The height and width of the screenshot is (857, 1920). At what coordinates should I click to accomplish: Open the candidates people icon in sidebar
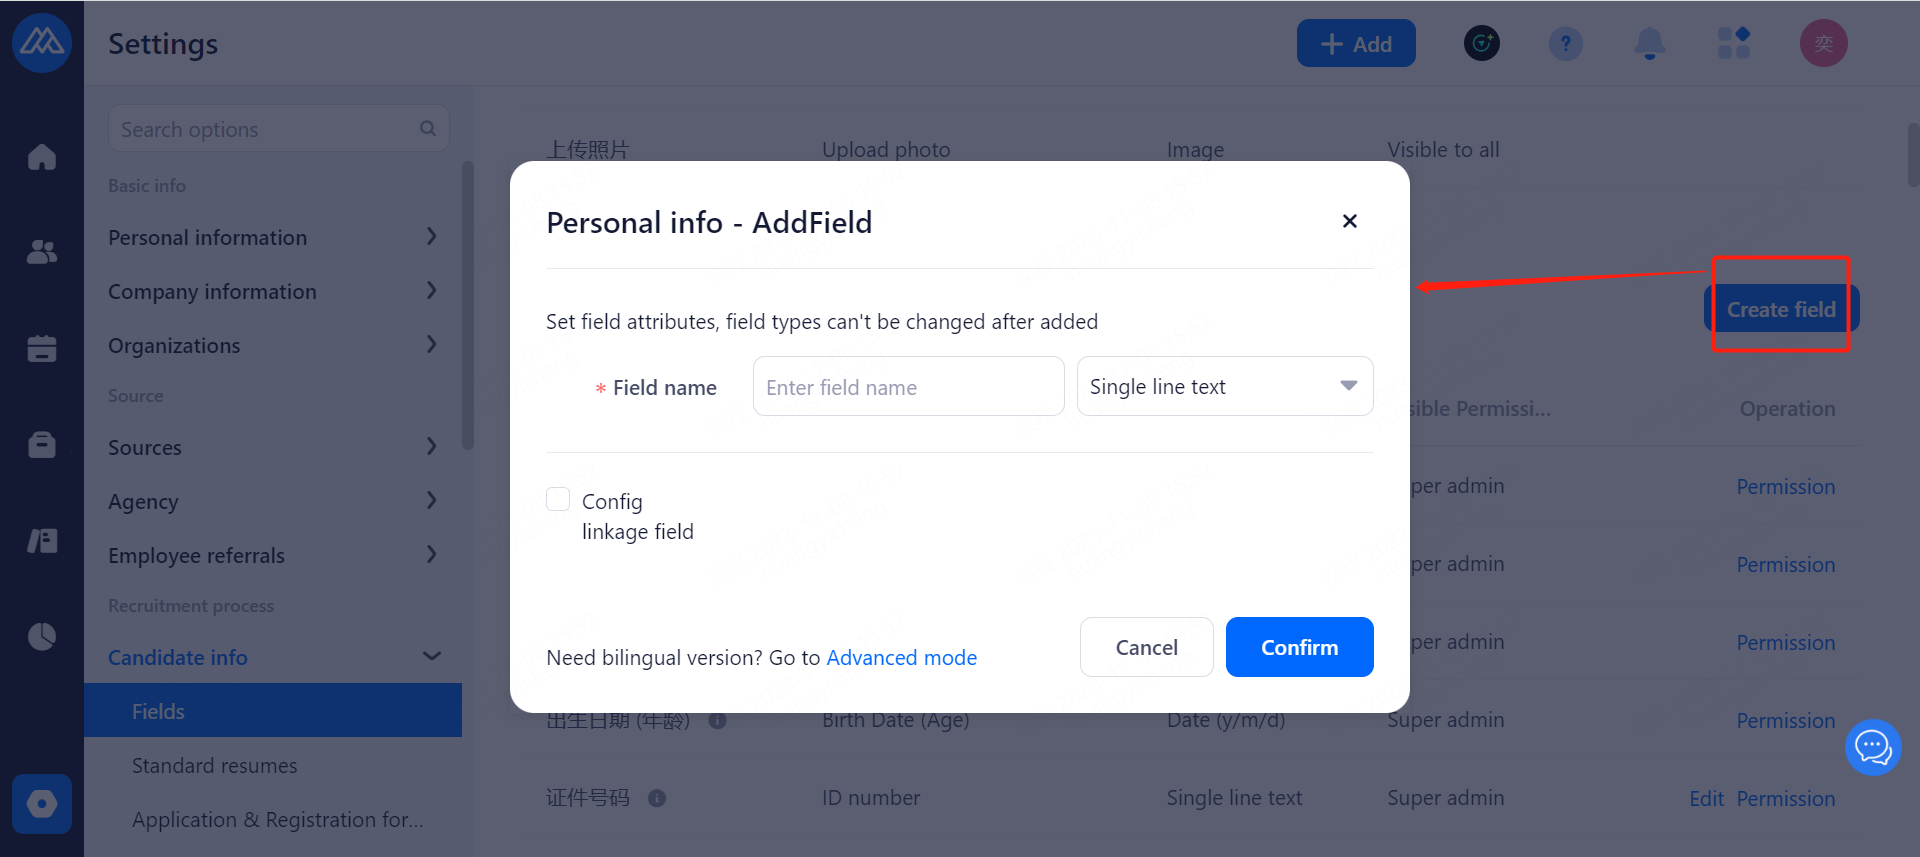pyautogui.click(x=42, y=252)
